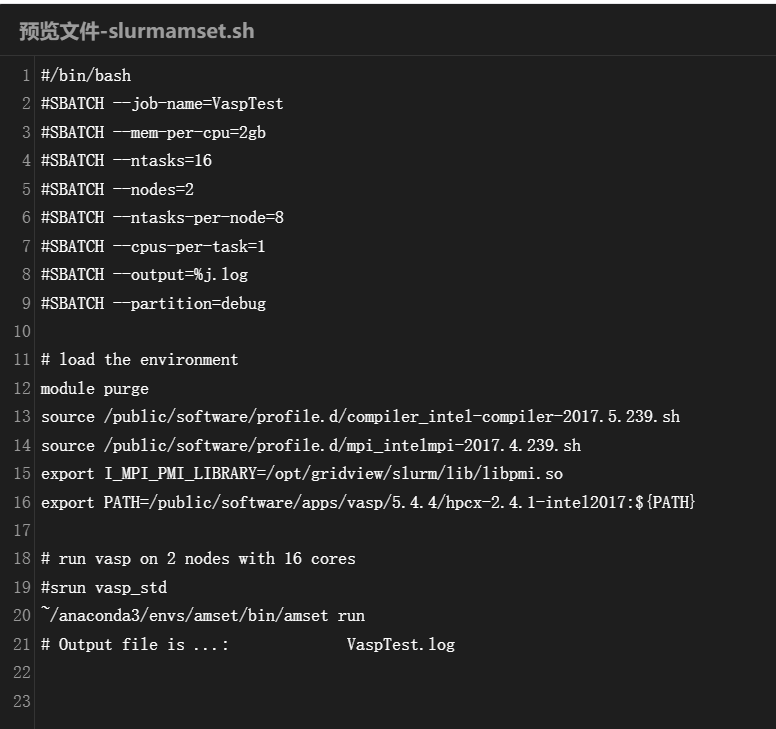776x729 pixels.
Task: Click the export PATH vasp line
Action: point(367,502)
